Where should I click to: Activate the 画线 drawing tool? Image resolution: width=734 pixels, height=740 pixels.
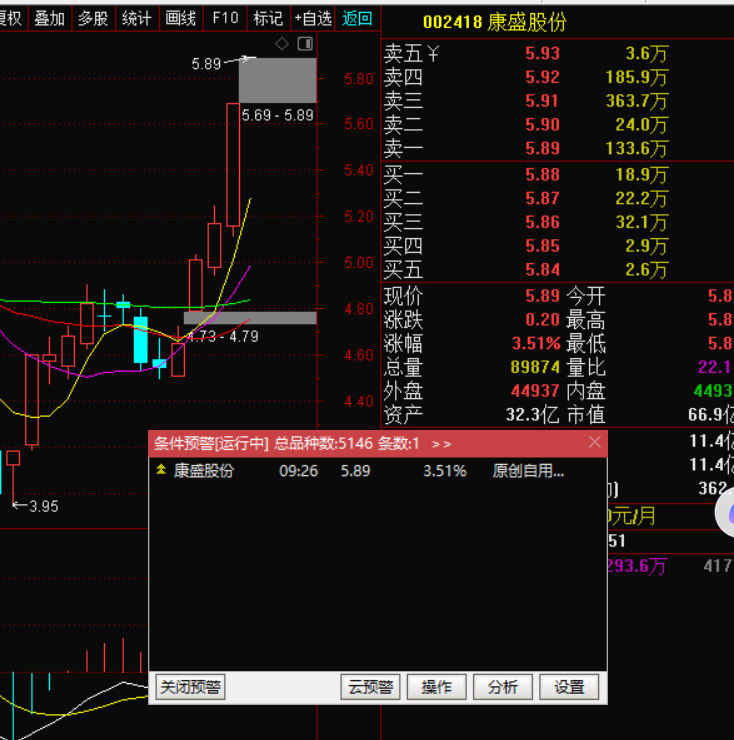point(181,18)
